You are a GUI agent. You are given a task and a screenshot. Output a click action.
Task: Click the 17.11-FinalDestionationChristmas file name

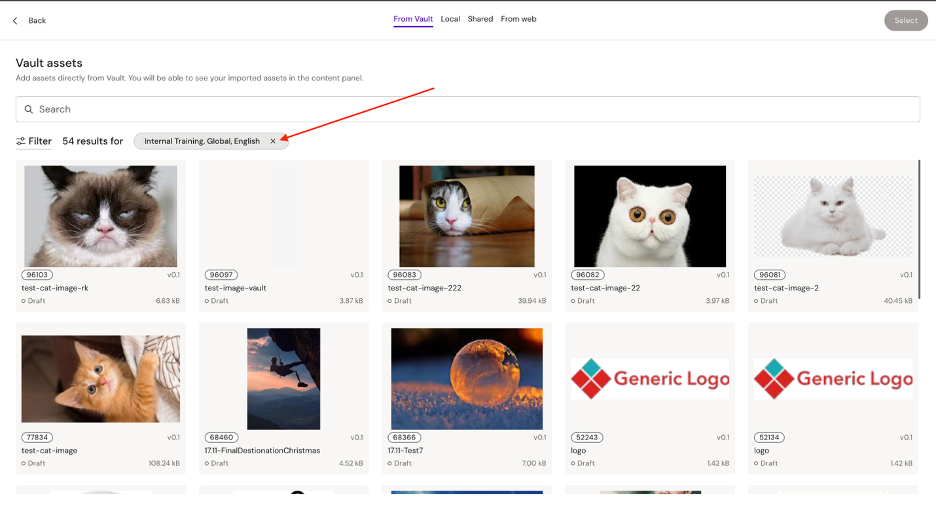pos(262,451)
